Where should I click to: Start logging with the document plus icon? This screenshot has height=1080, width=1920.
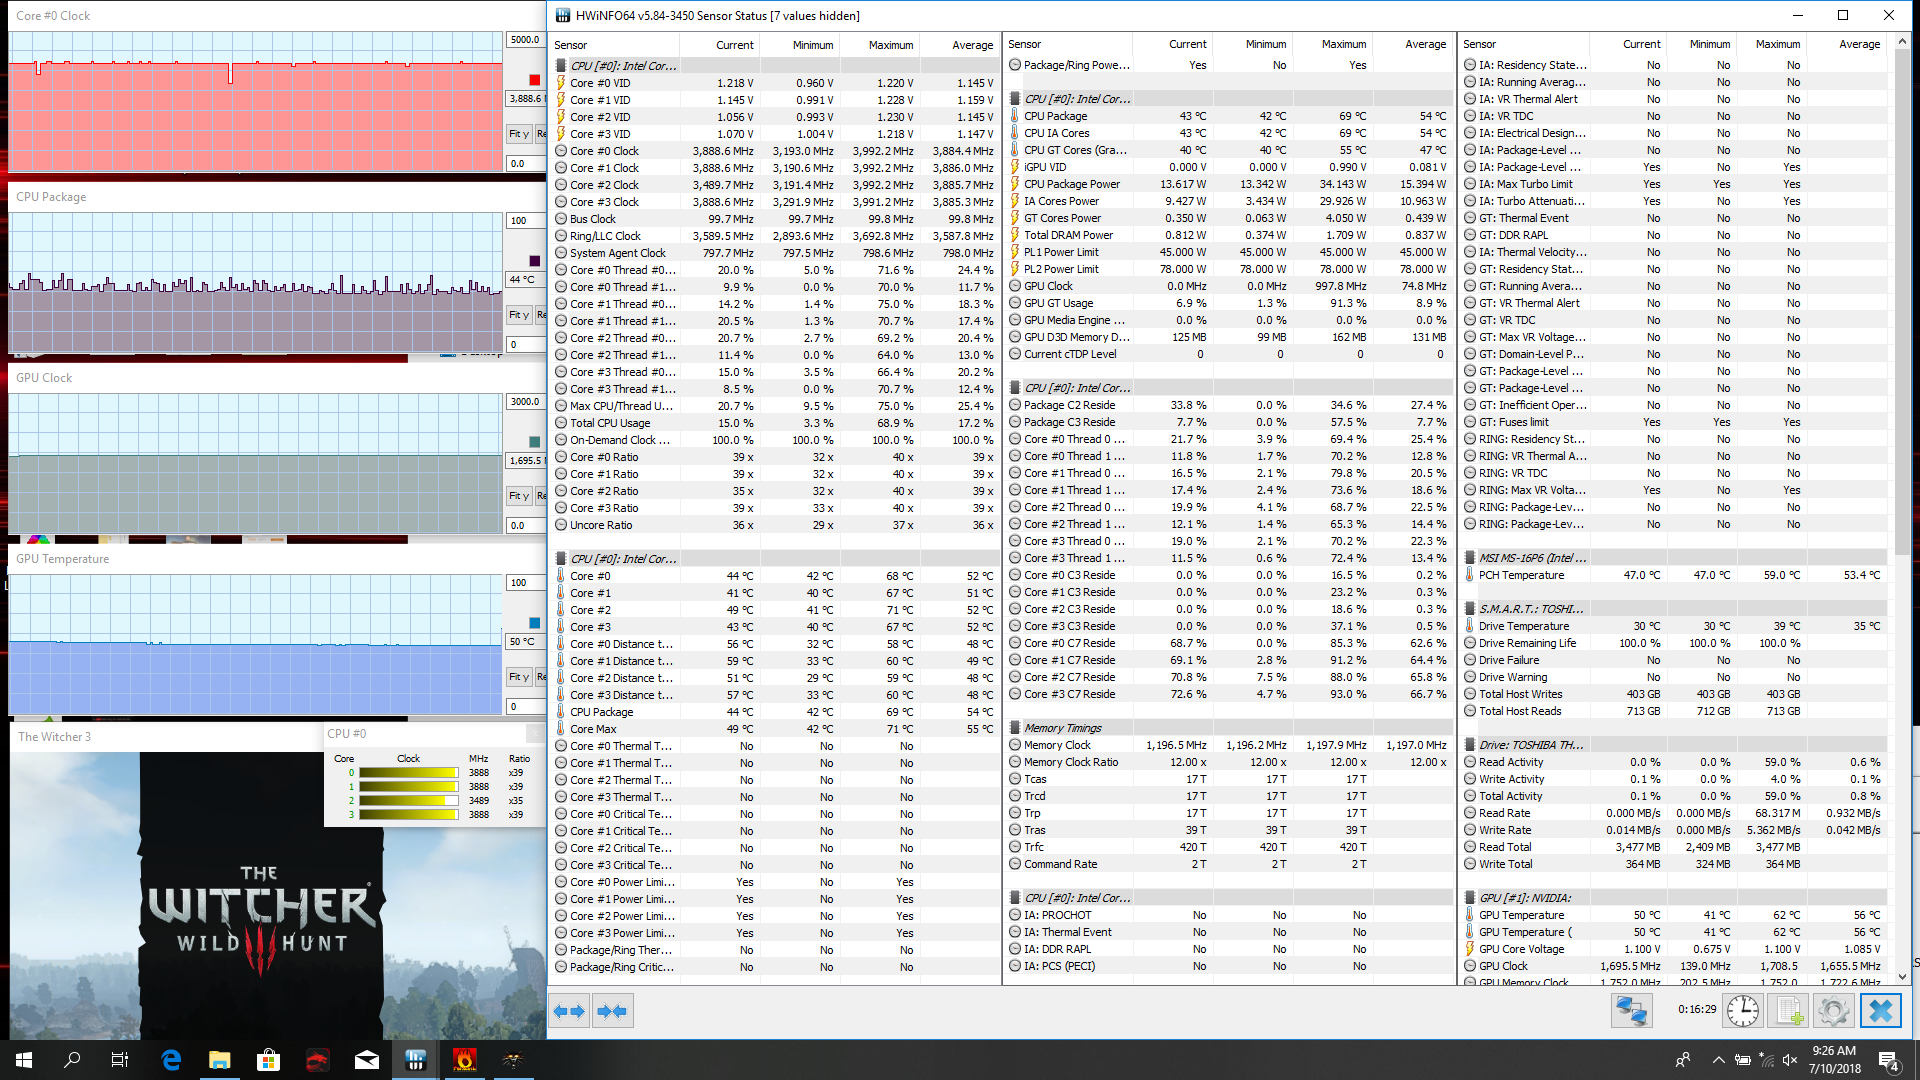click(x=1789, y=1011)
